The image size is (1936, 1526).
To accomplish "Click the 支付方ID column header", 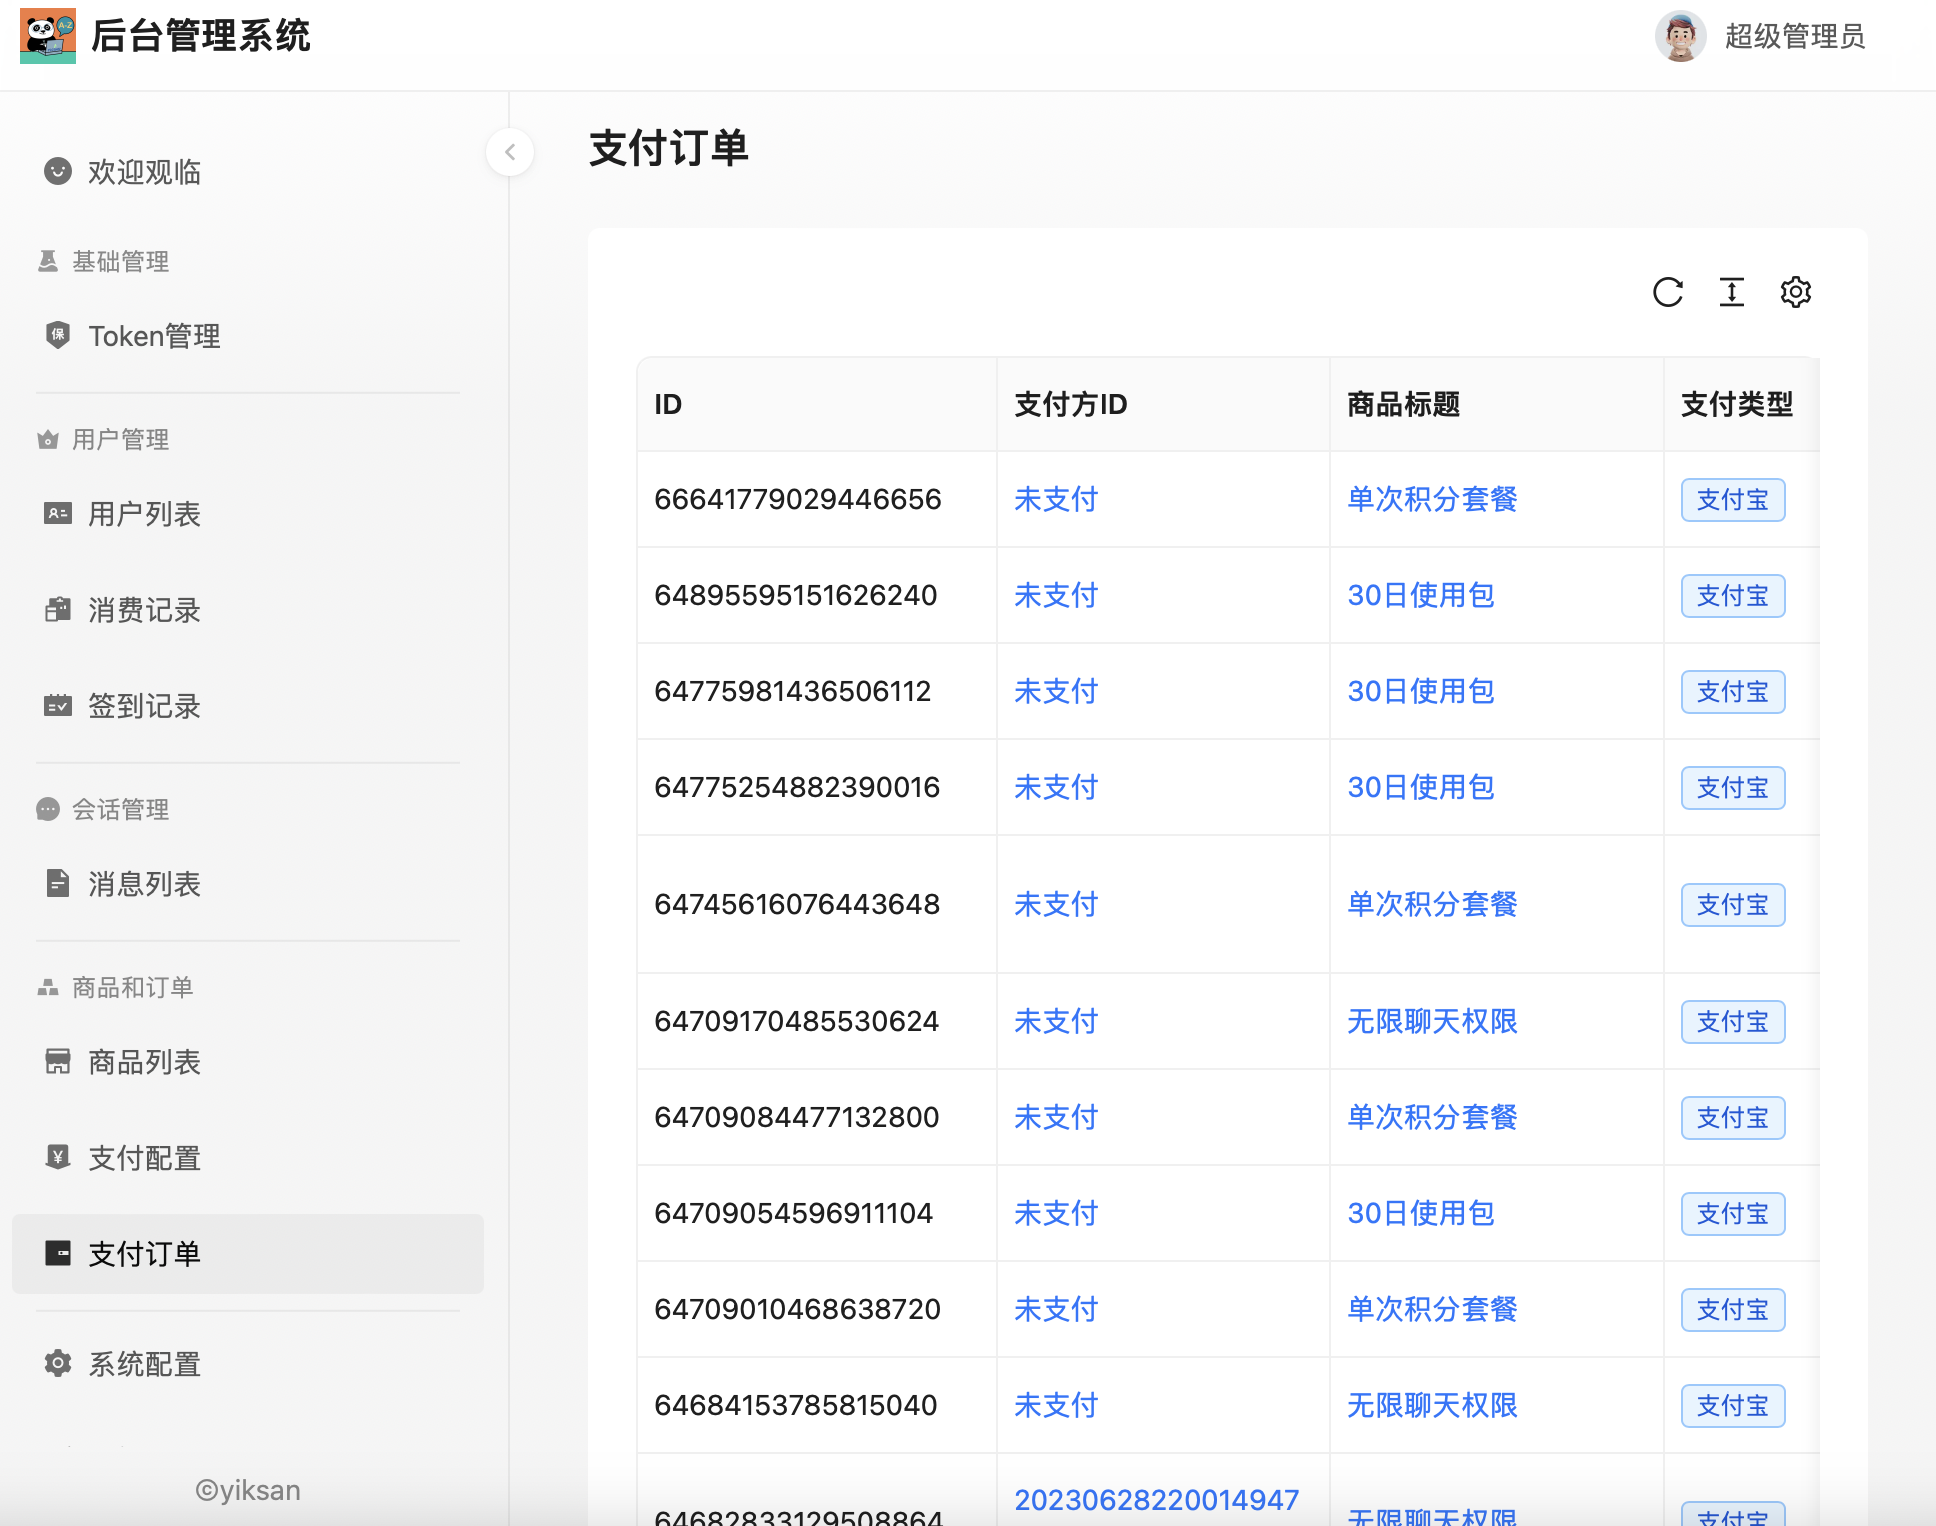I will click(x=1163, y=404).
